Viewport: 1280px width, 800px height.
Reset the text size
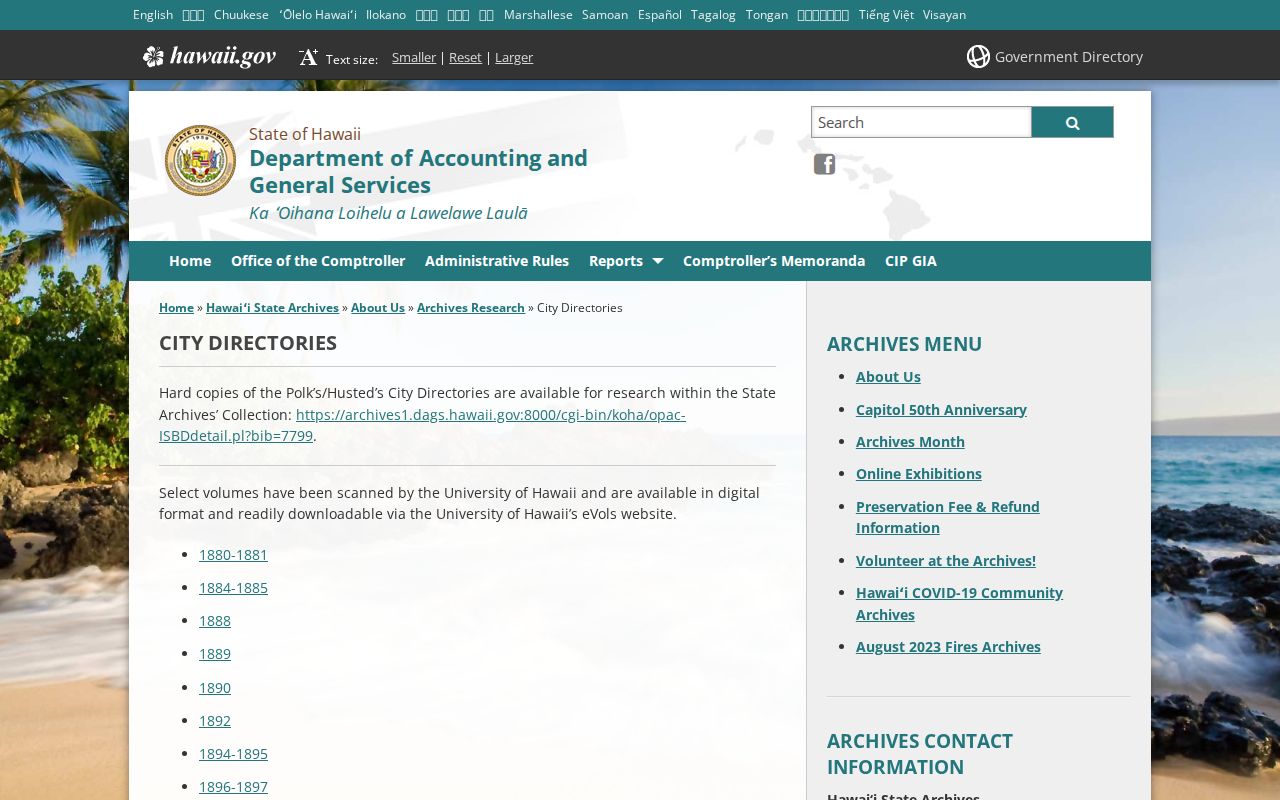click(x=465, y=58)
